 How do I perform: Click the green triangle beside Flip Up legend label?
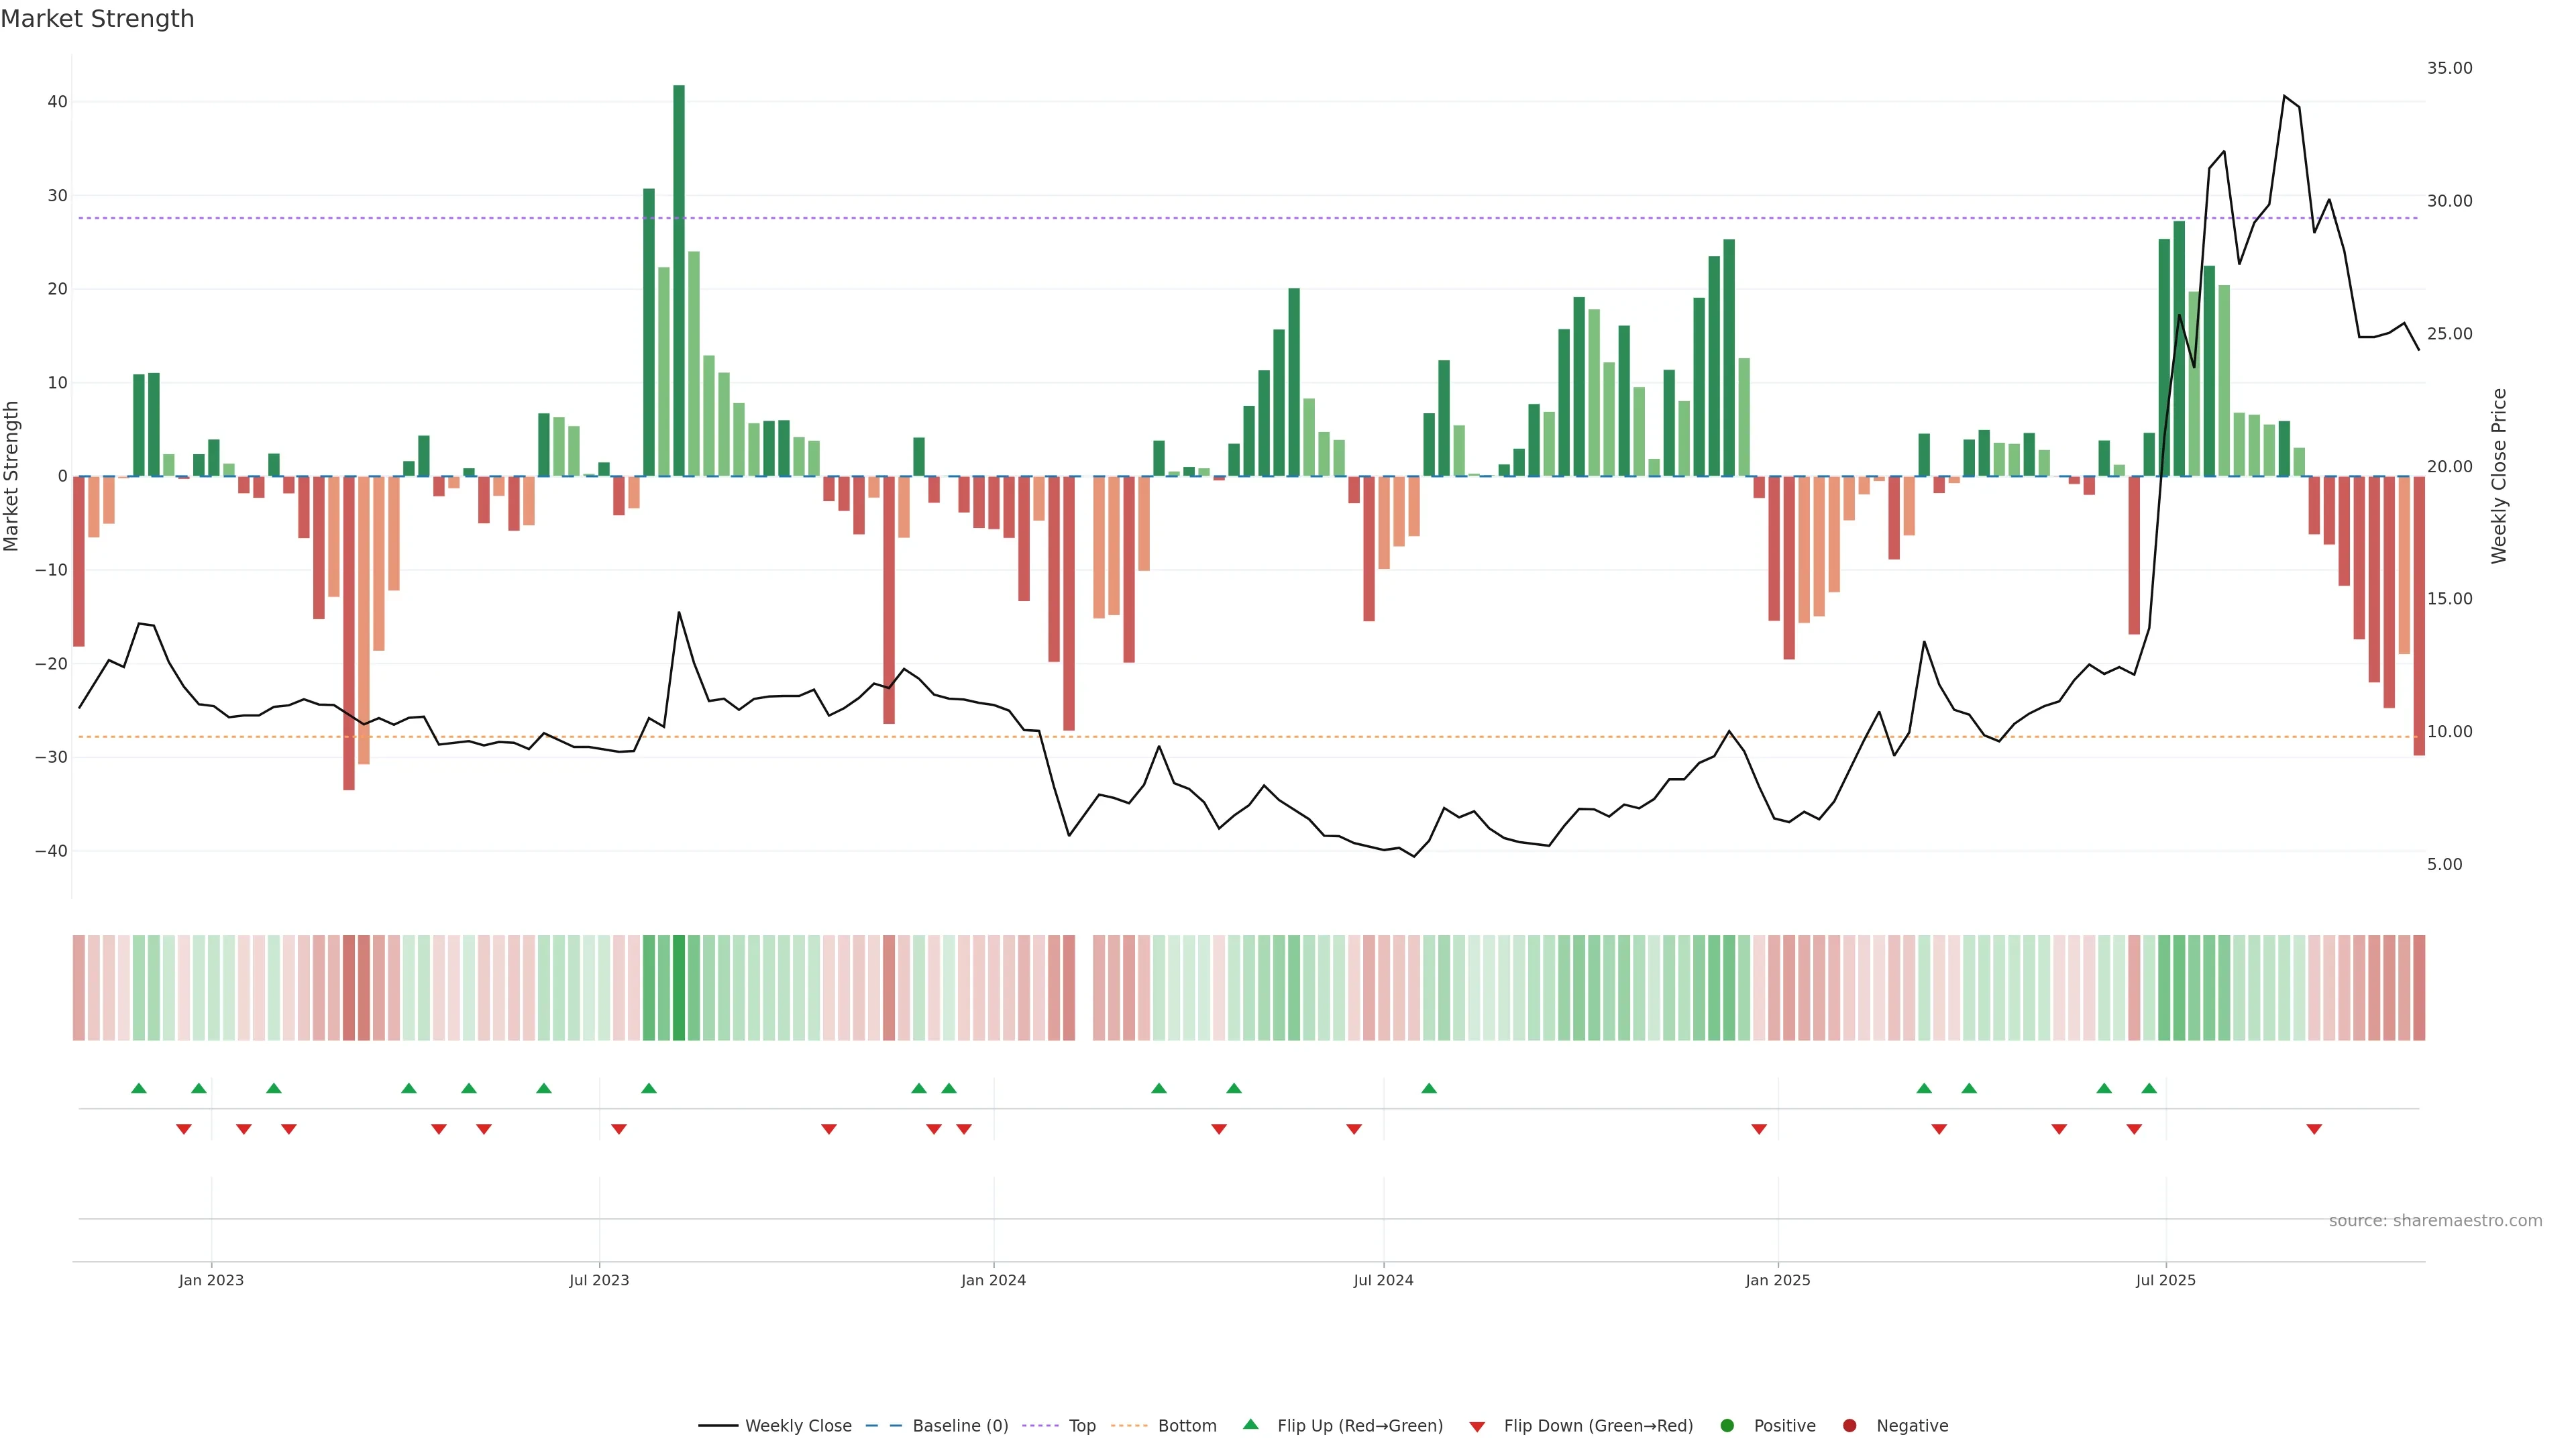[1250, 1424]
